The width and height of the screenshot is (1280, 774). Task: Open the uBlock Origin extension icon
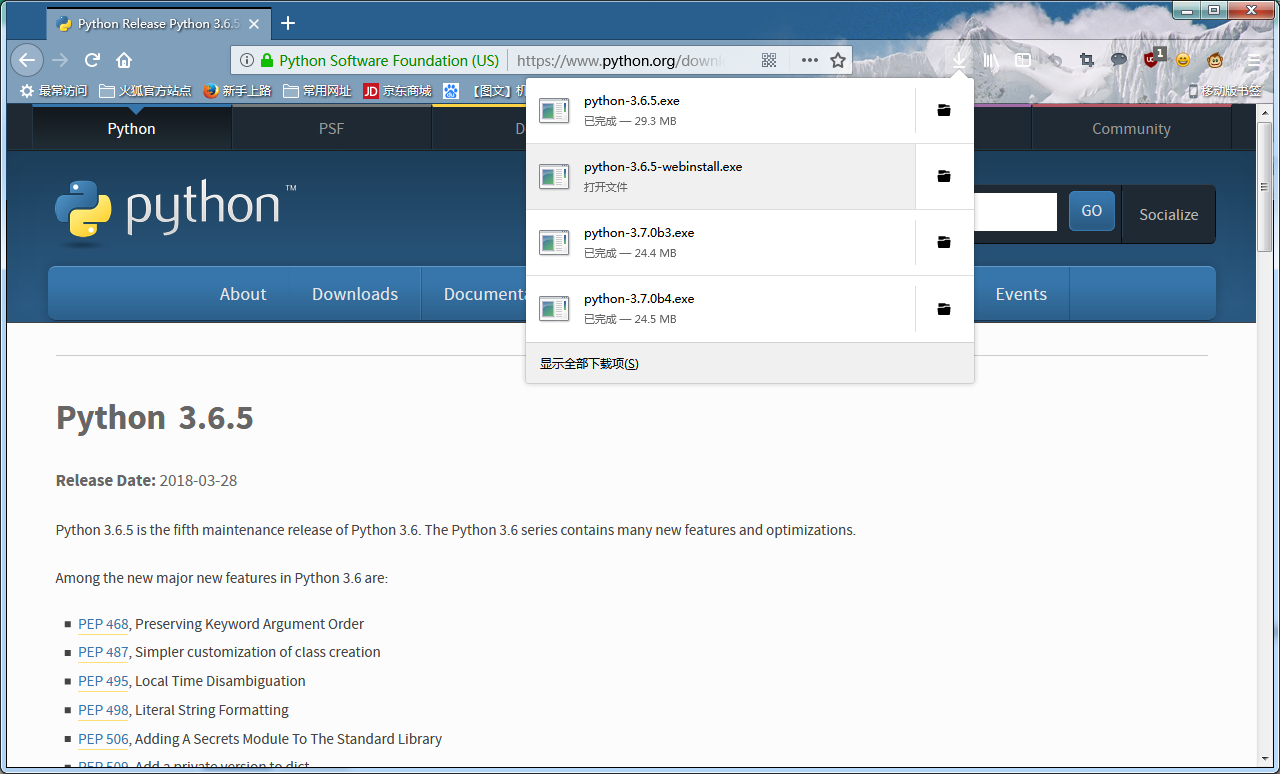pyautogui.click(x=1151, y=60)
